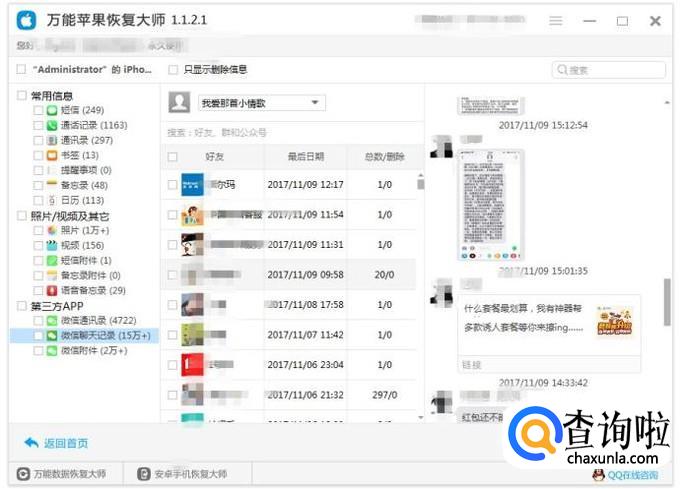The height and width of the screenshot is (489, 682).
Task: Open QQ在线咨询 link
Action: tap(633, 475)
